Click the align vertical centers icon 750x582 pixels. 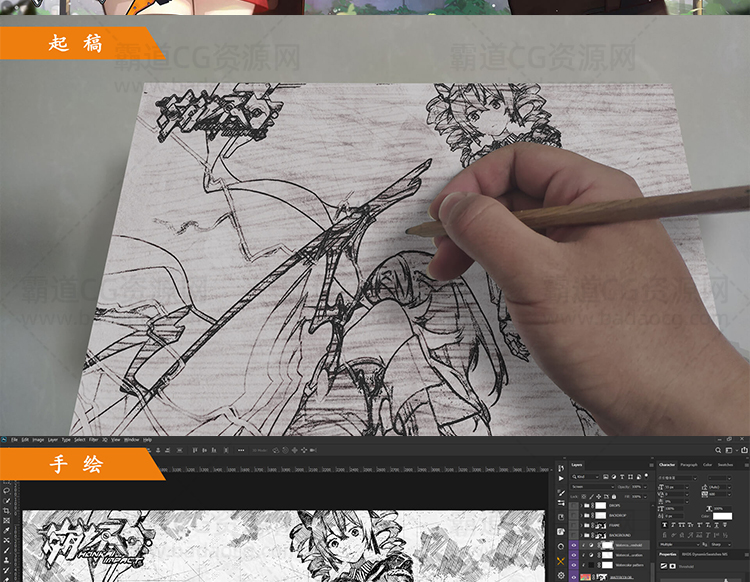click(205, 450)
